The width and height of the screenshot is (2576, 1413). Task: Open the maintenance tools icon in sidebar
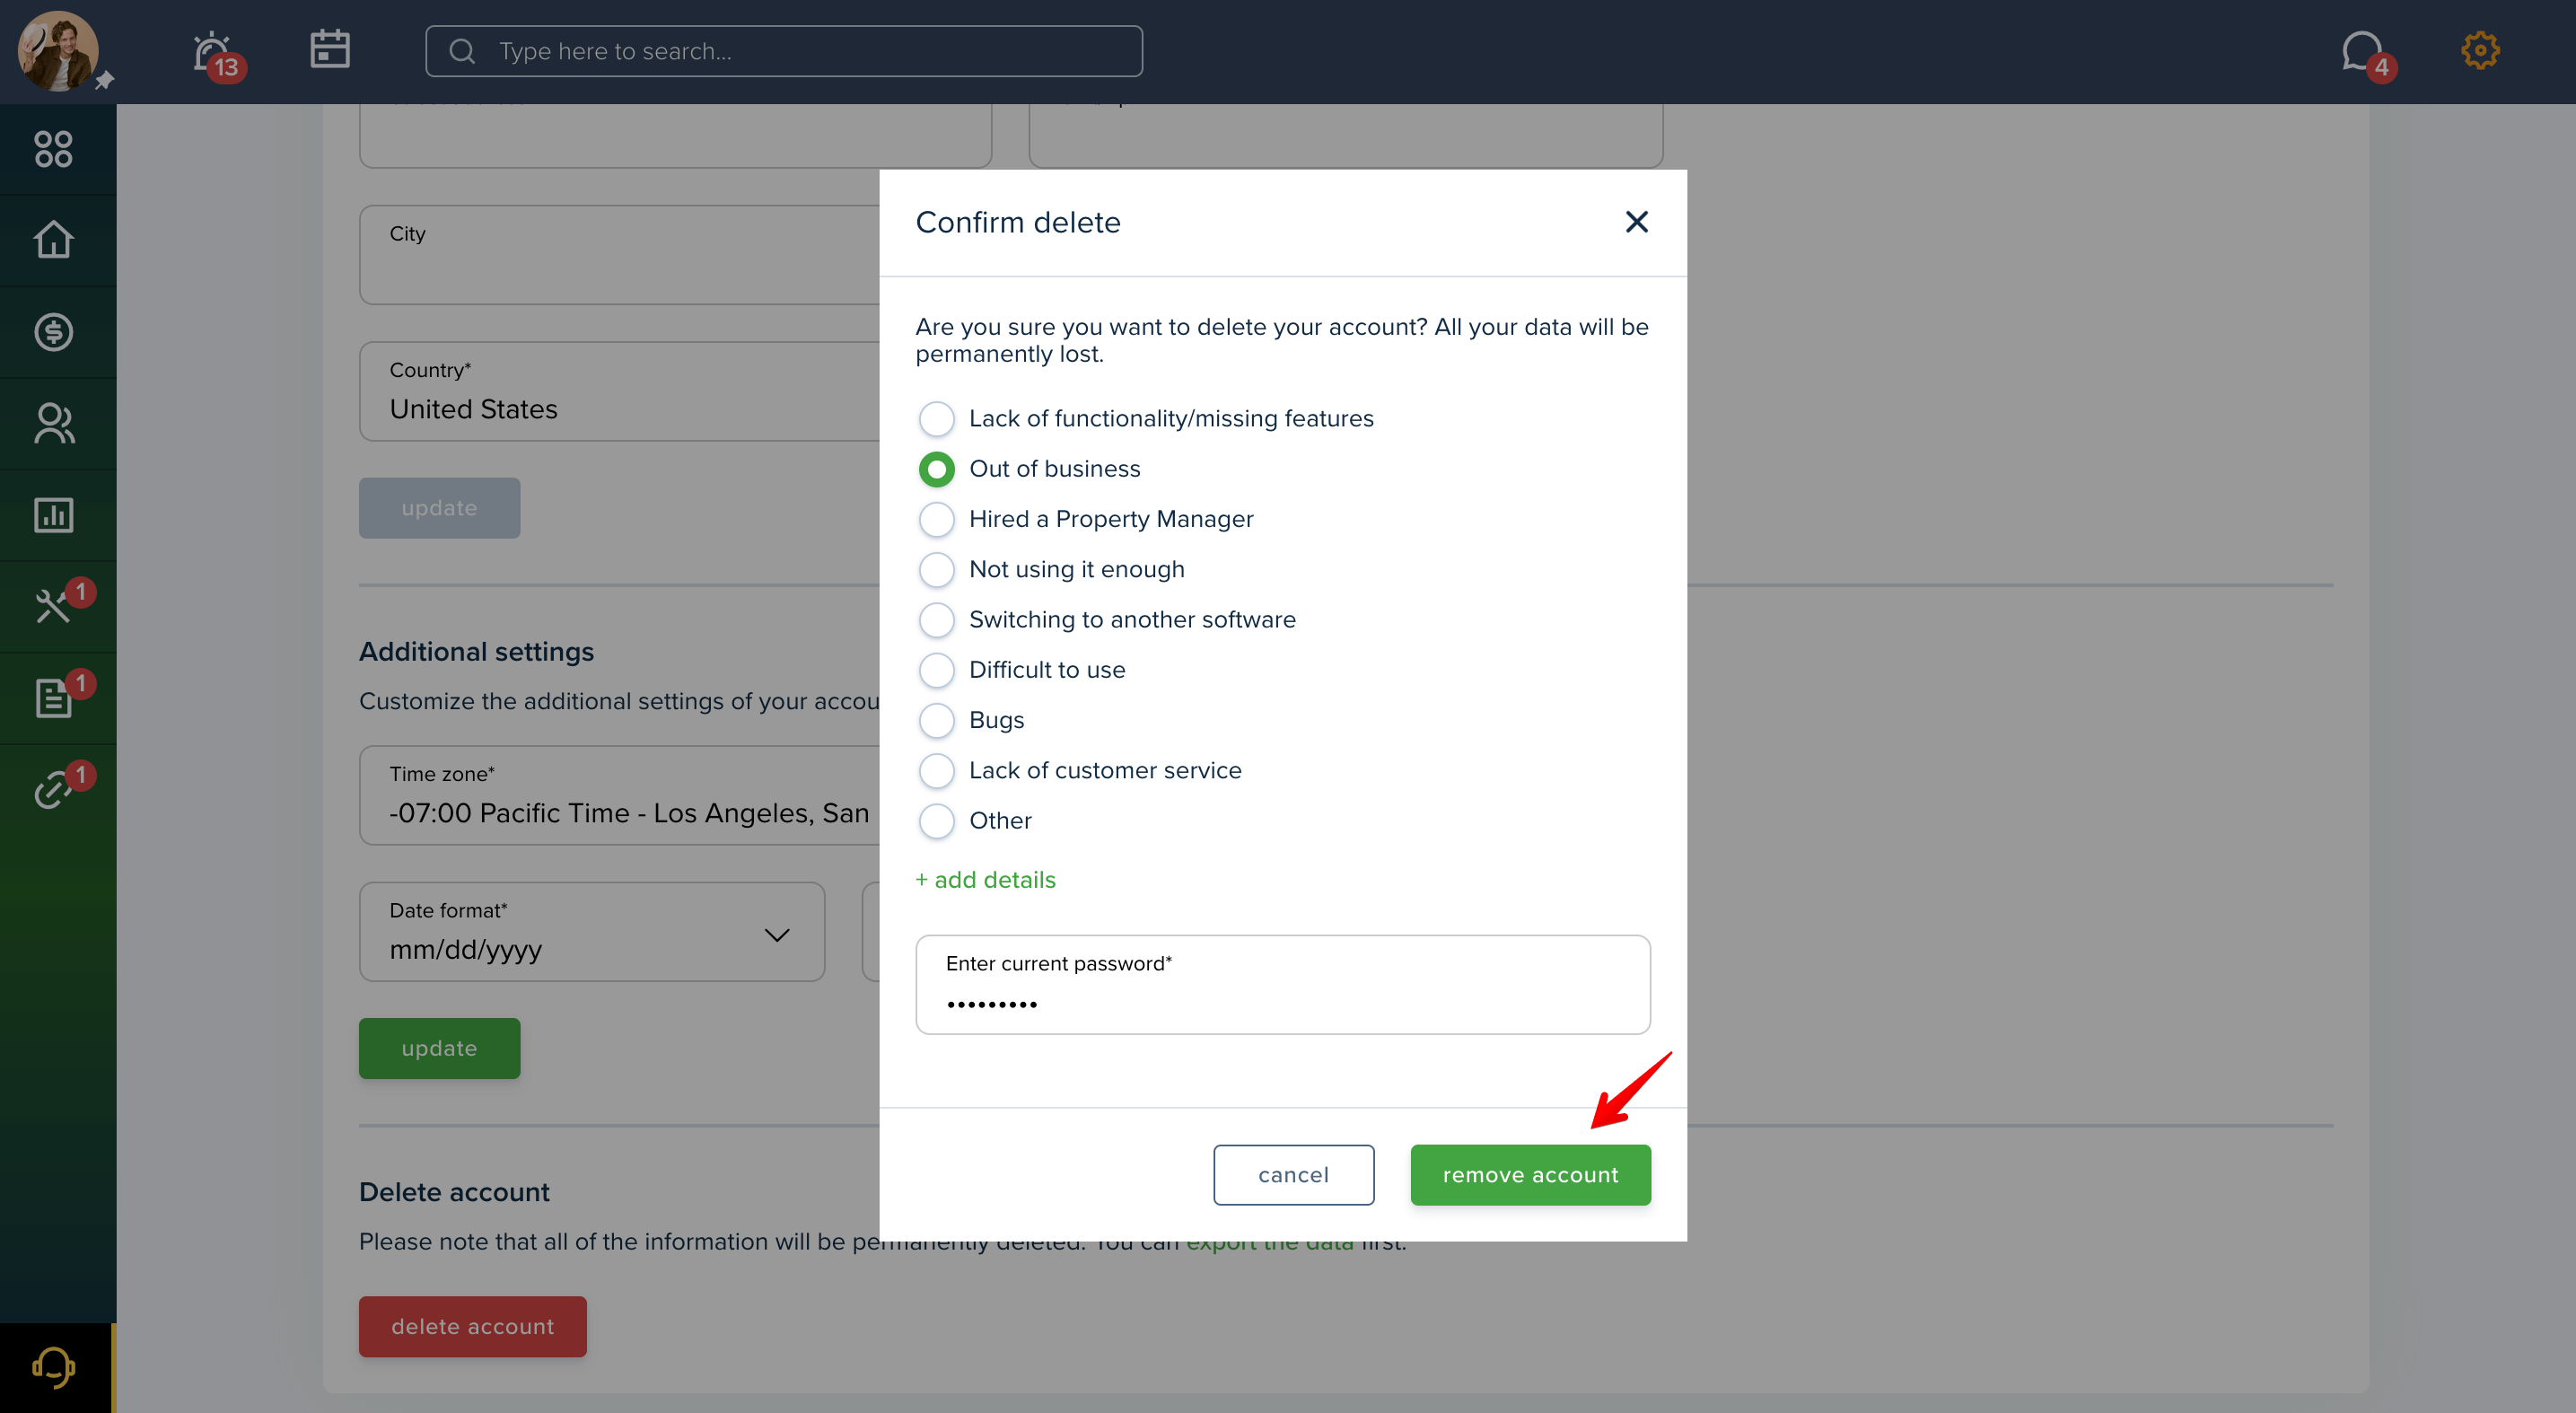pyautogui.click(x=53, y=606)
